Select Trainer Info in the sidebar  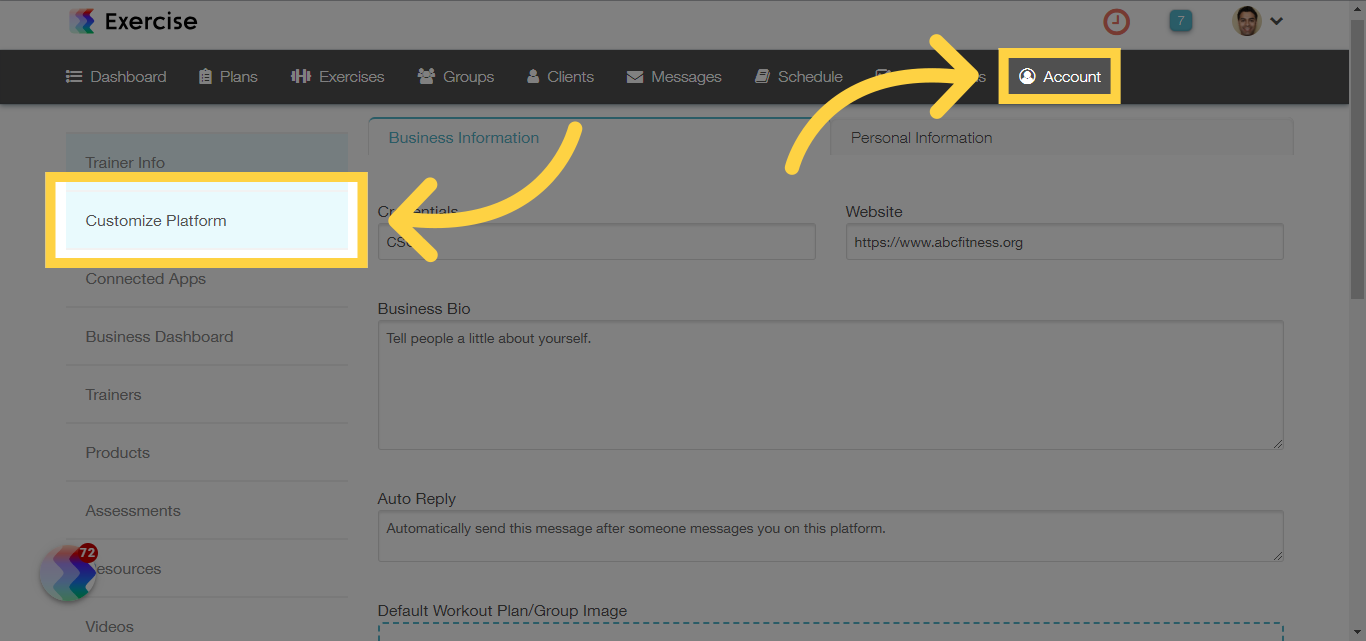[125, 162]
